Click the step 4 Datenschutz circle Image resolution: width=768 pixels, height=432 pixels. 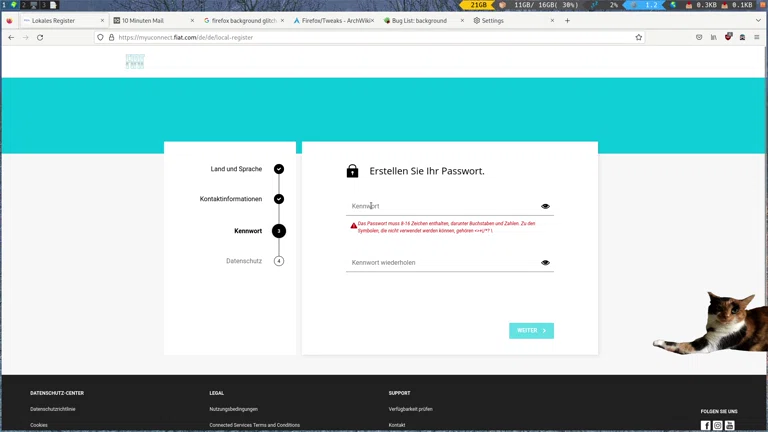(279, 261)
